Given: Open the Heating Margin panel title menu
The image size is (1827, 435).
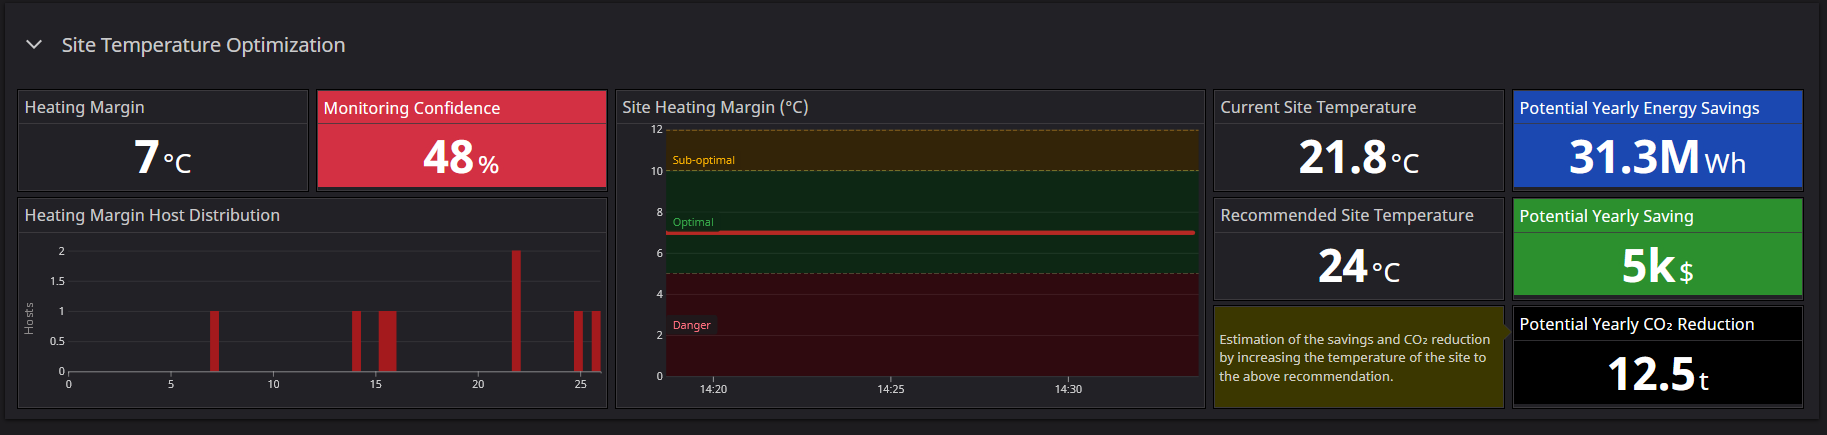Looking at the screenshot, I should pyautogui.click(x=84, y=107).
